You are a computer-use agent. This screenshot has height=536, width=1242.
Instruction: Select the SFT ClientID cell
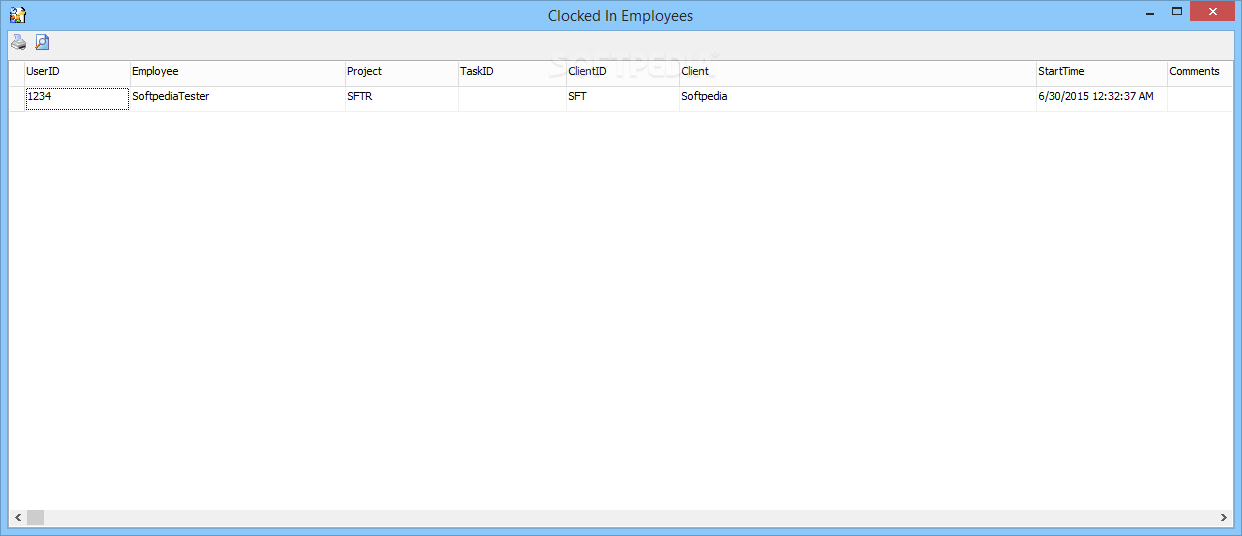click(x=623, y=98)
